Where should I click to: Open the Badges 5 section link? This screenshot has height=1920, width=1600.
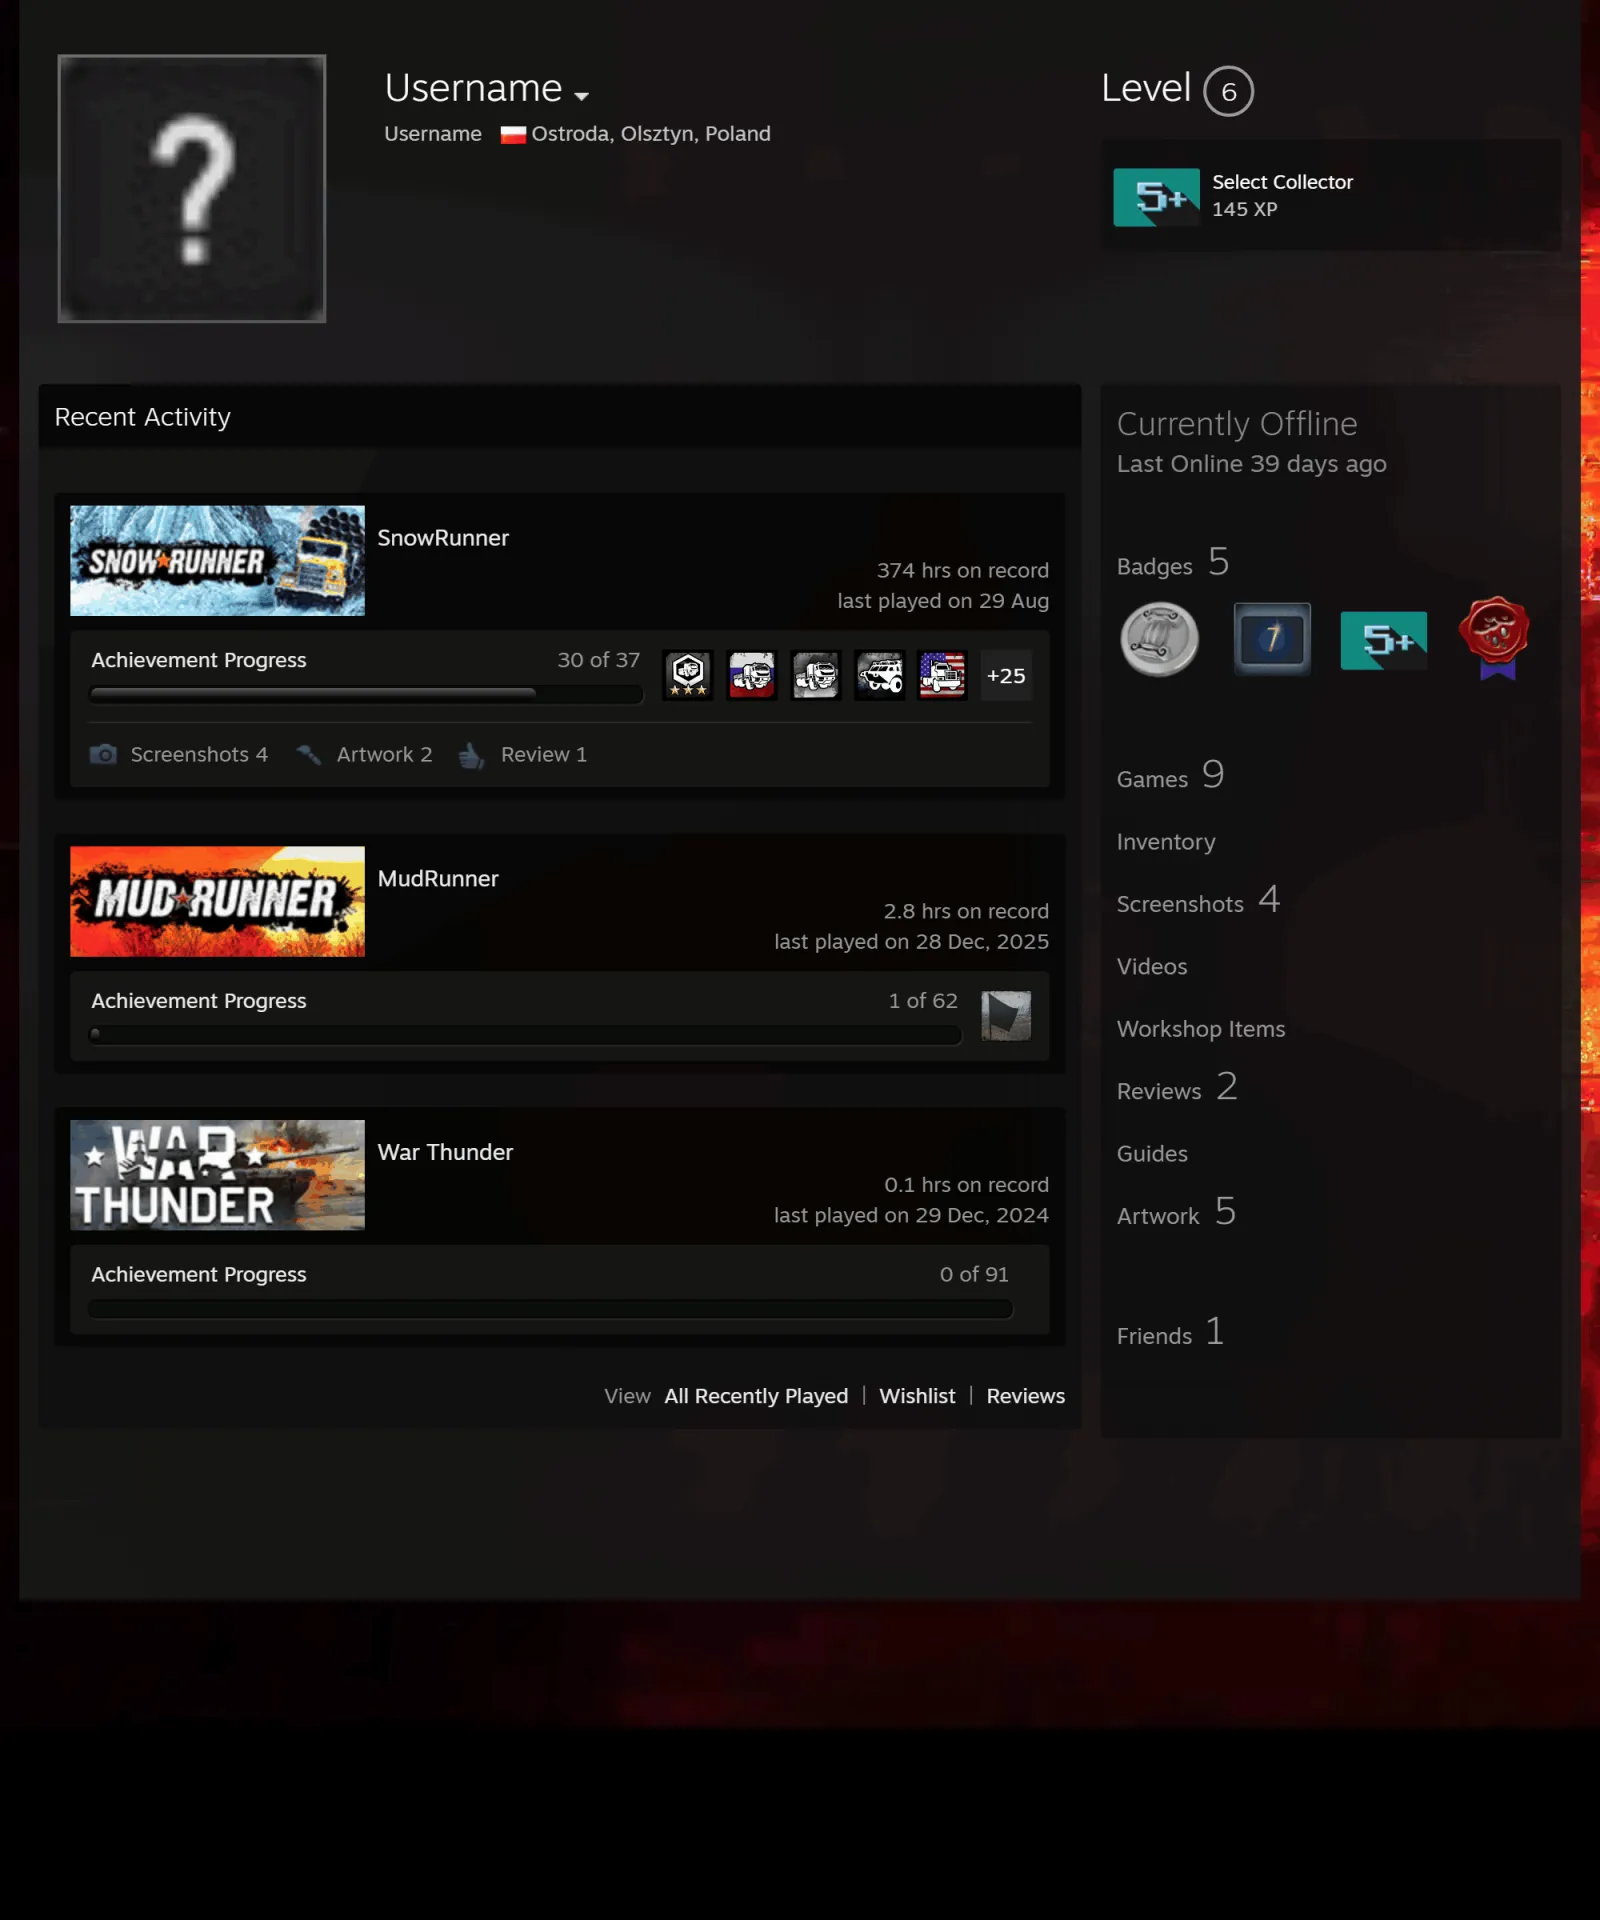(1173, 564)
